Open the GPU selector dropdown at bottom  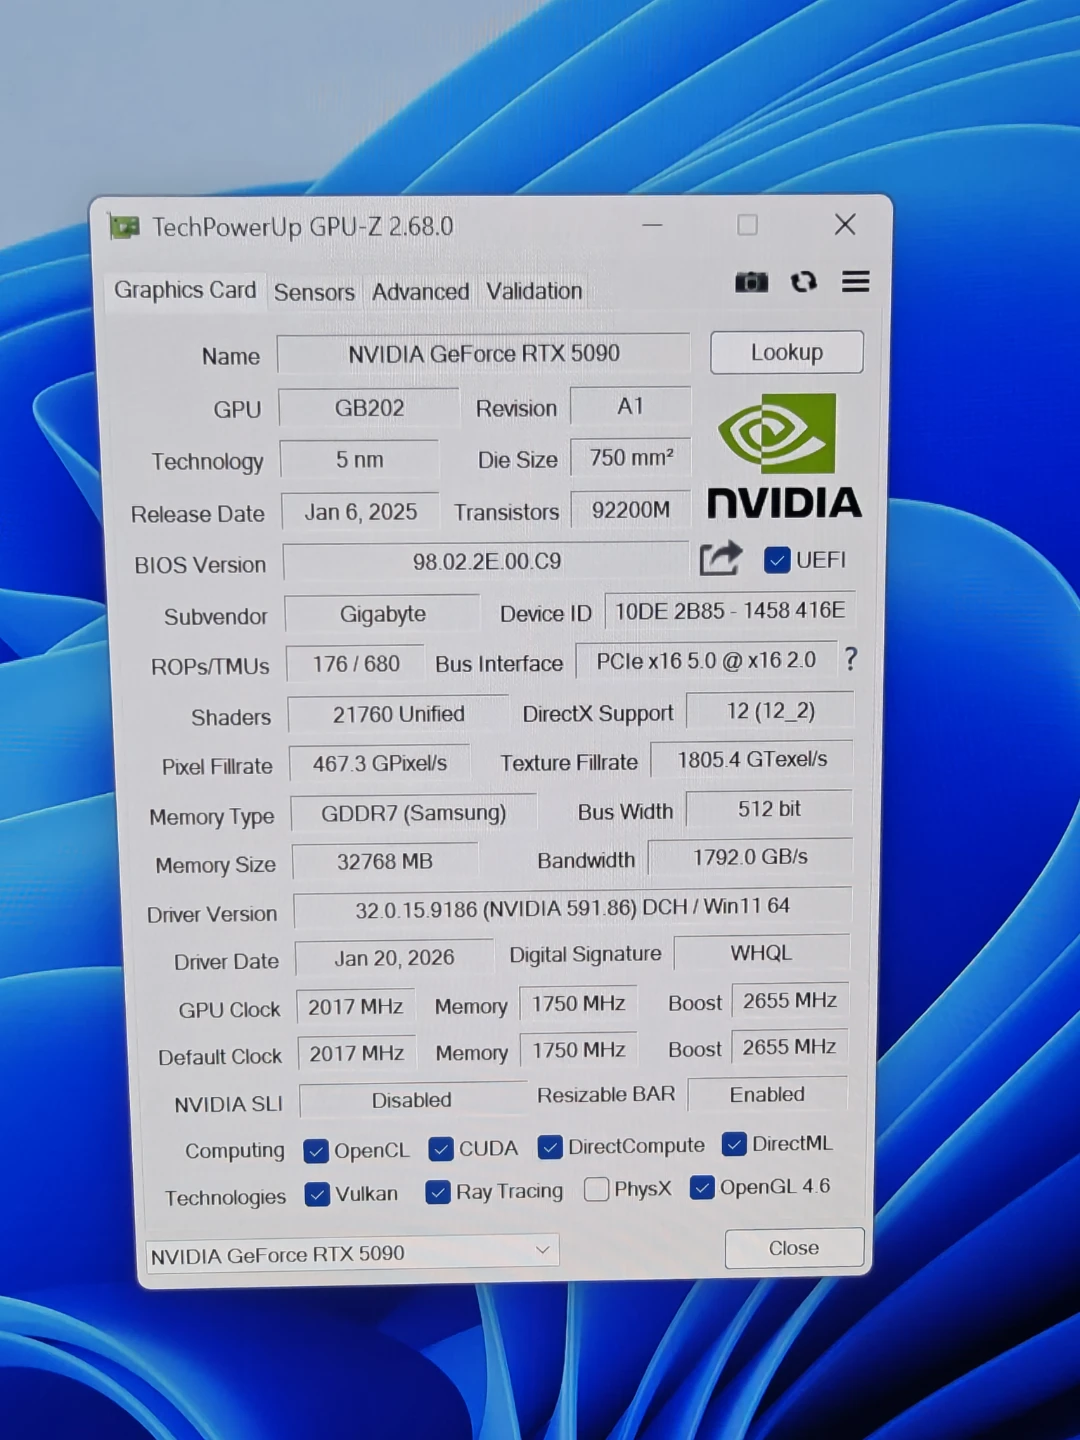click(x=352, y=1253)
